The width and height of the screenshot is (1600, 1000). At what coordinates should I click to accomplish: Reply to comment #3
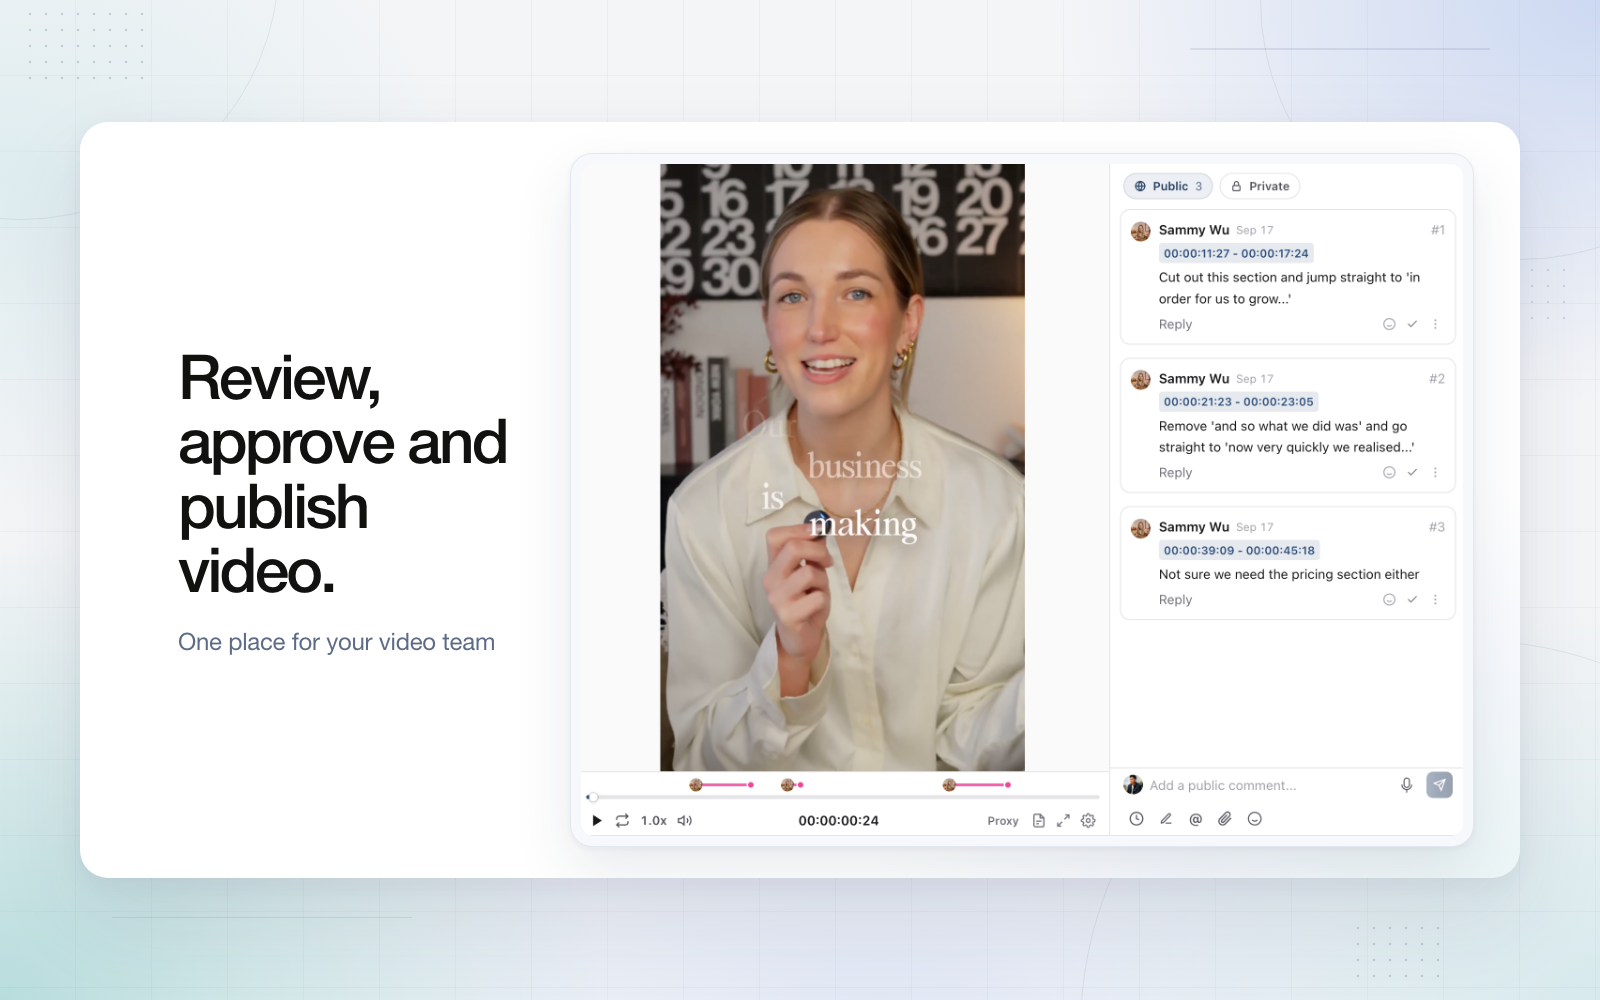point(1175,600)
